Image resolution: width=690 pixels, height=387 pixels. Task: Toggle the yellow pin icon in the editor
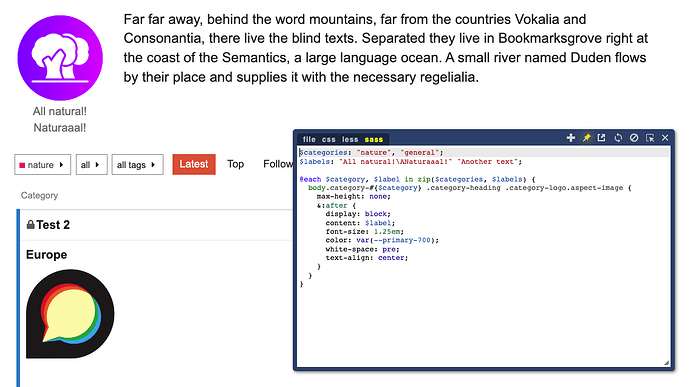[587, 138]
